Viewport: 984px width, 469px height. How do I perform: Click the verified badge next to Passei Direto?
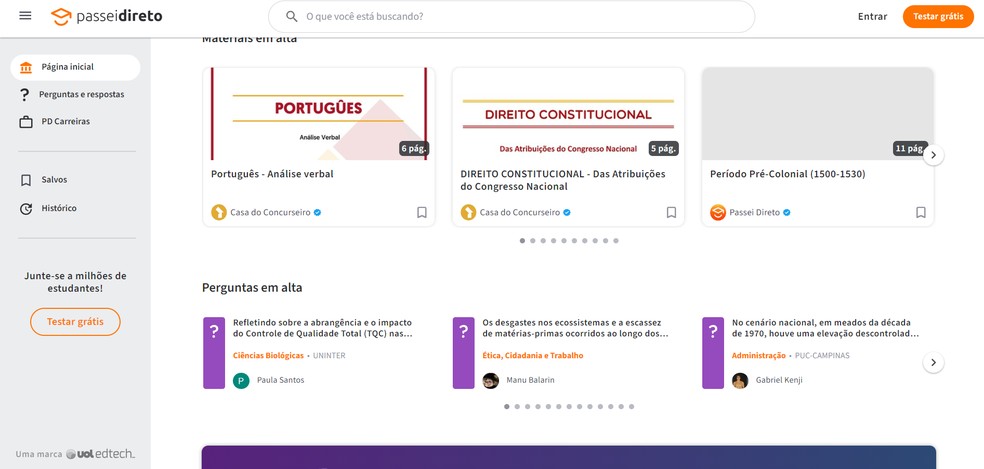click(x=786, y=212)
